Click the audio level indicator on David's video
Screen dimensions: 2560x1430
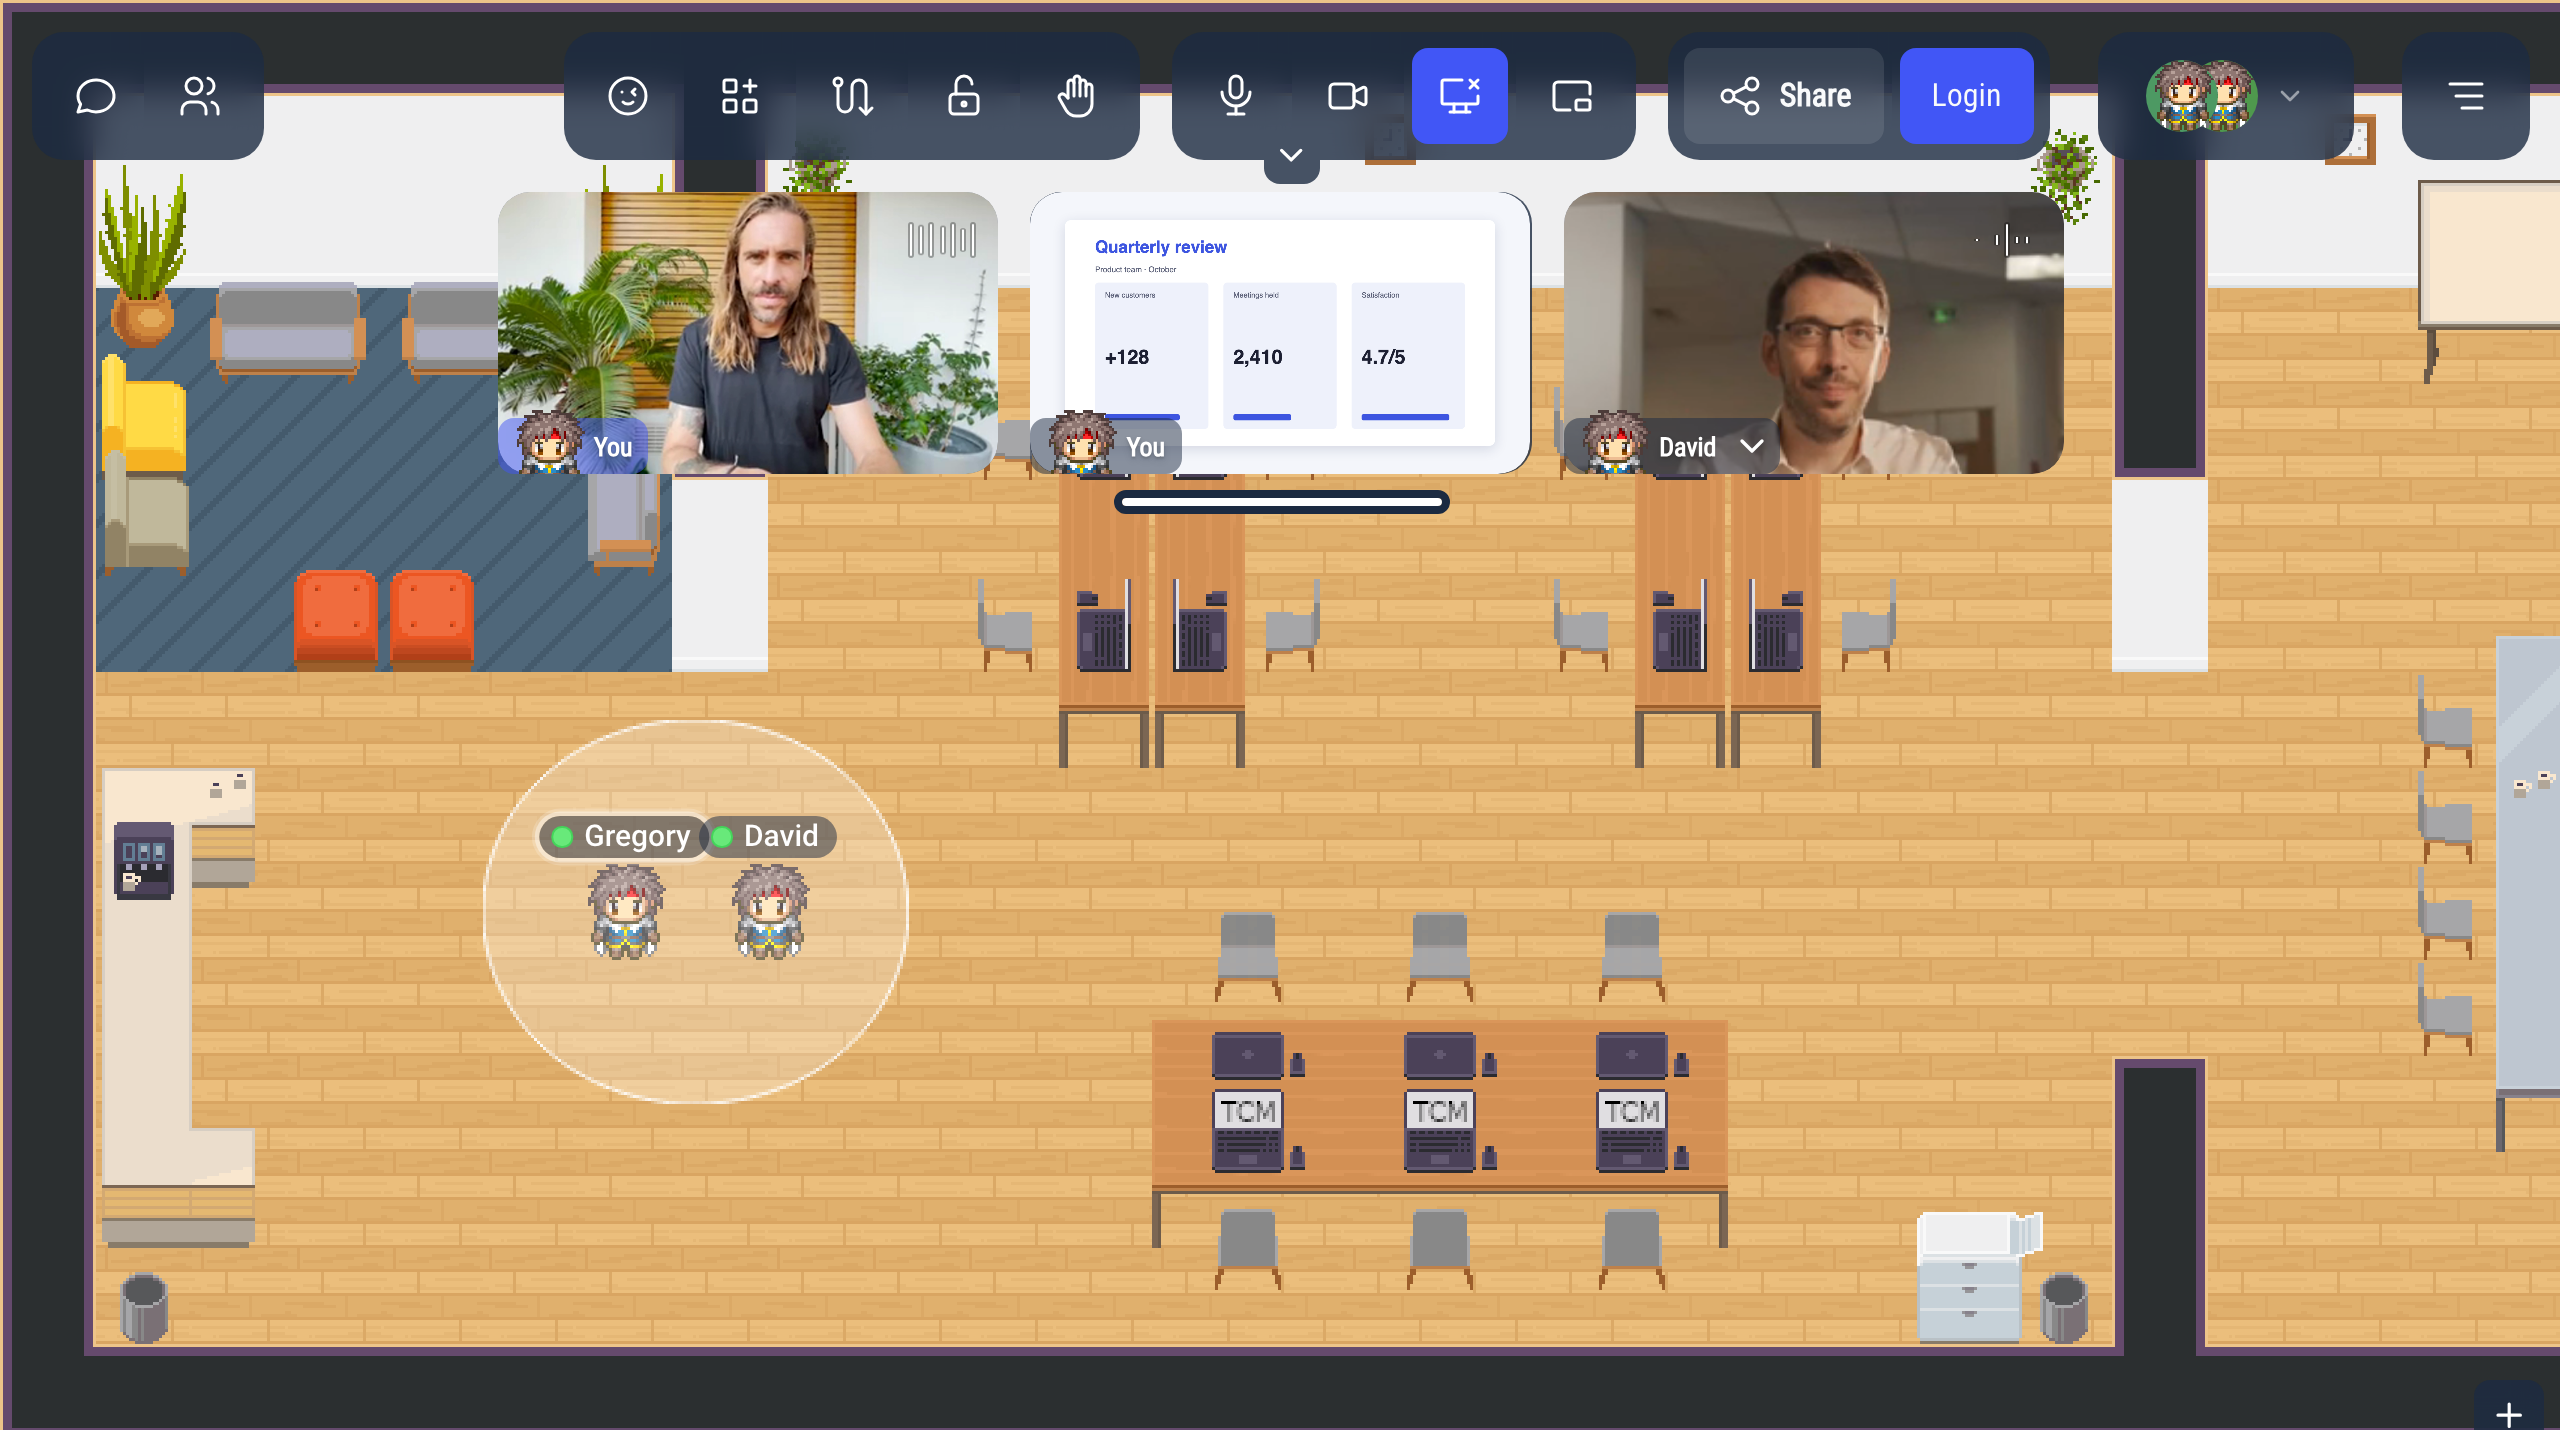(x=2004, y=240)
